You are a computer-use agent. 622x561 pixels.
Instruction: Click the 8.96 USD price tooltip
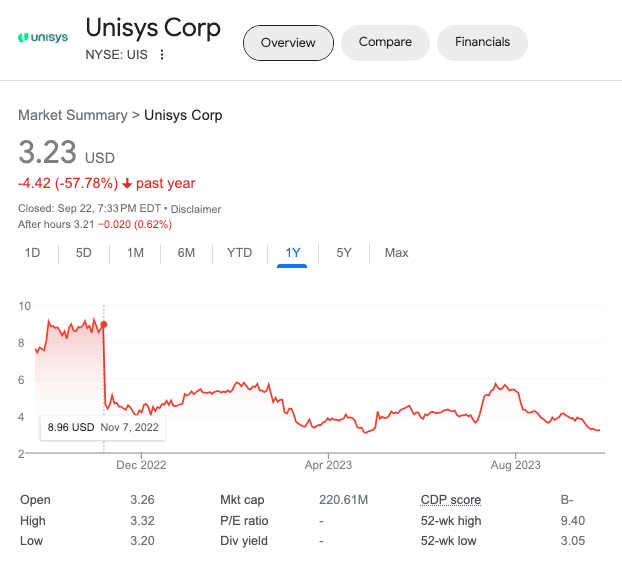click(x=103, y=427)
